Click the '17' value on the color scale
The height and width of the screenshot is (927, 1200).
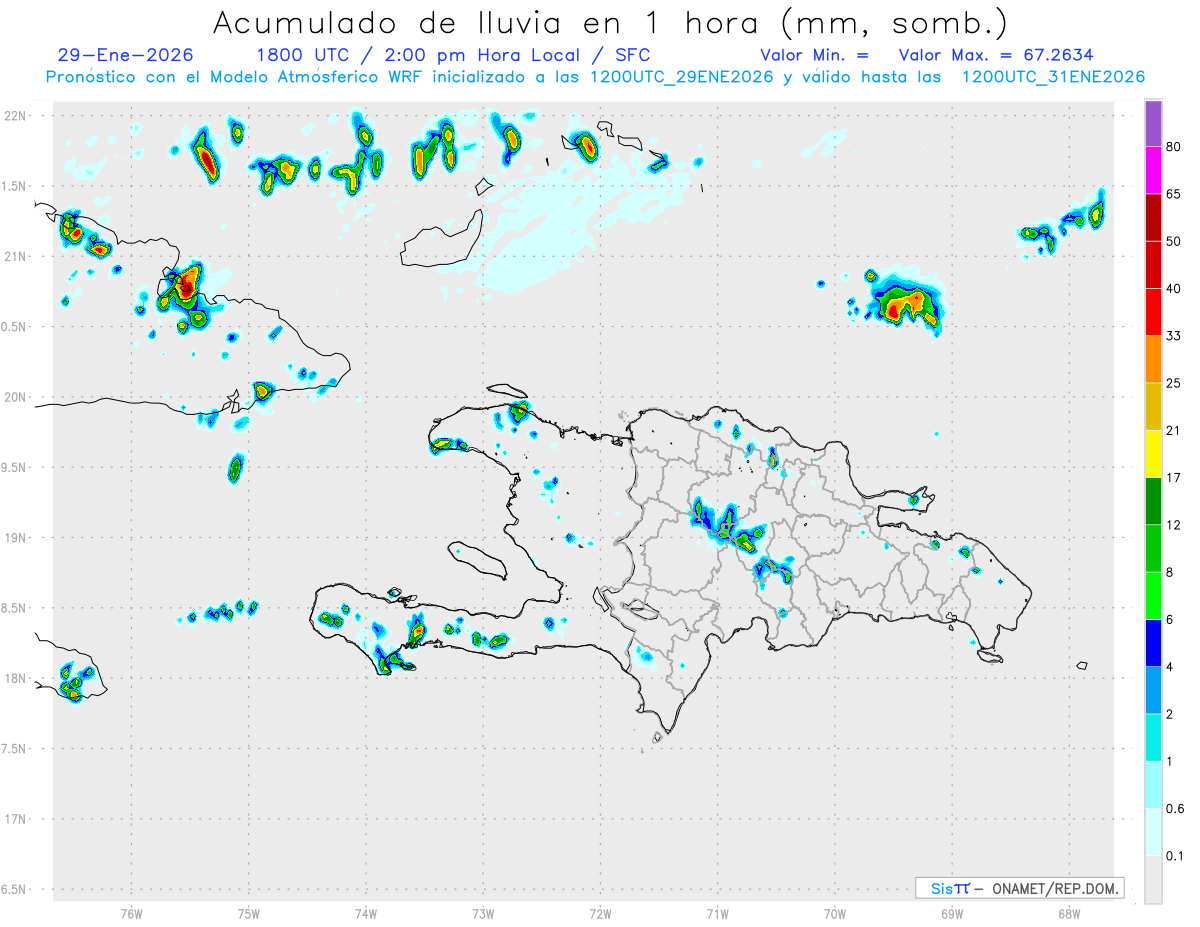pyautogui.click(x=1174, y=477)
